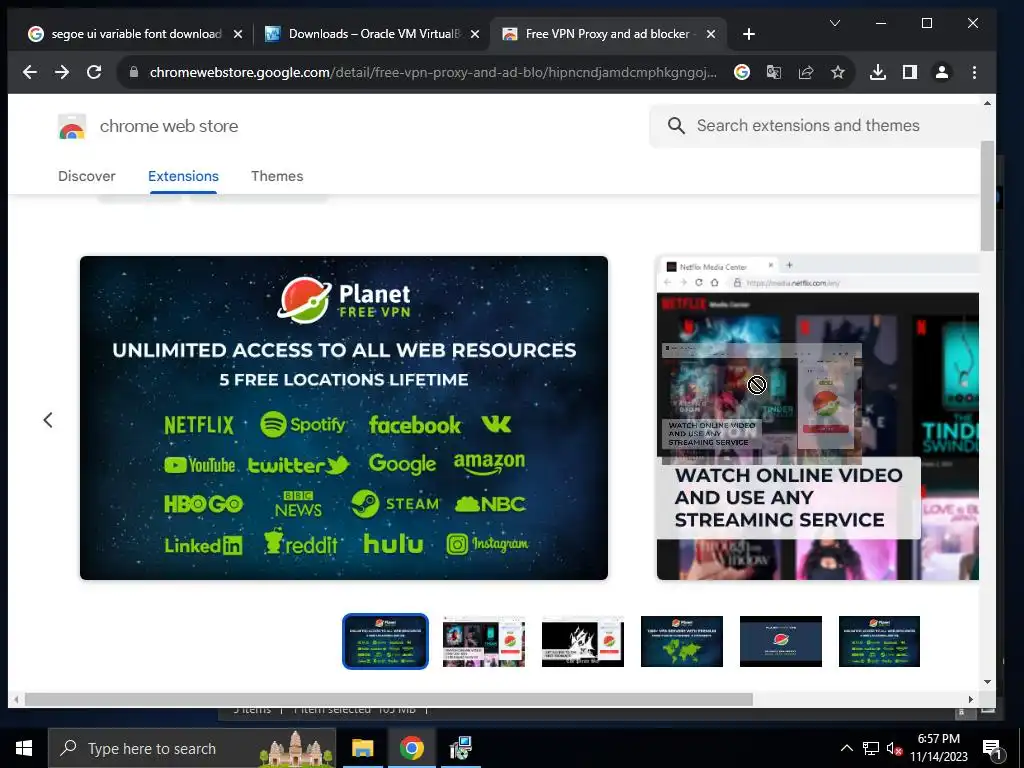Click the browser forward arrow
1024x768 pixels.
click(x=62, y=72)
